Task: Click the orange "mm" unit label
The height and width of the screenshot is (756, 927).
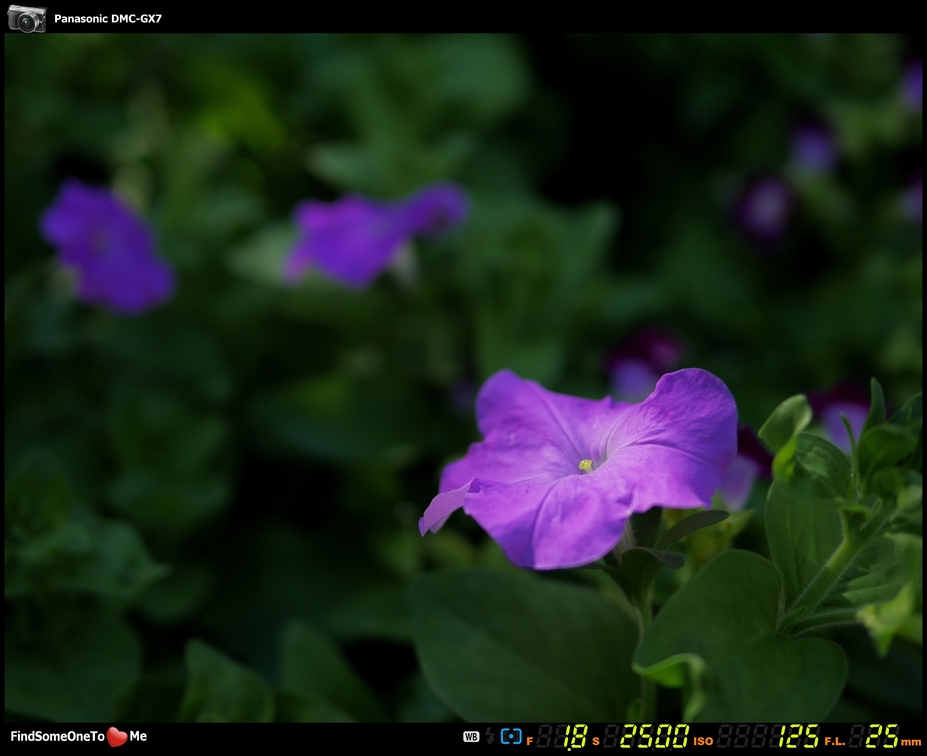Action: (911, 742)
